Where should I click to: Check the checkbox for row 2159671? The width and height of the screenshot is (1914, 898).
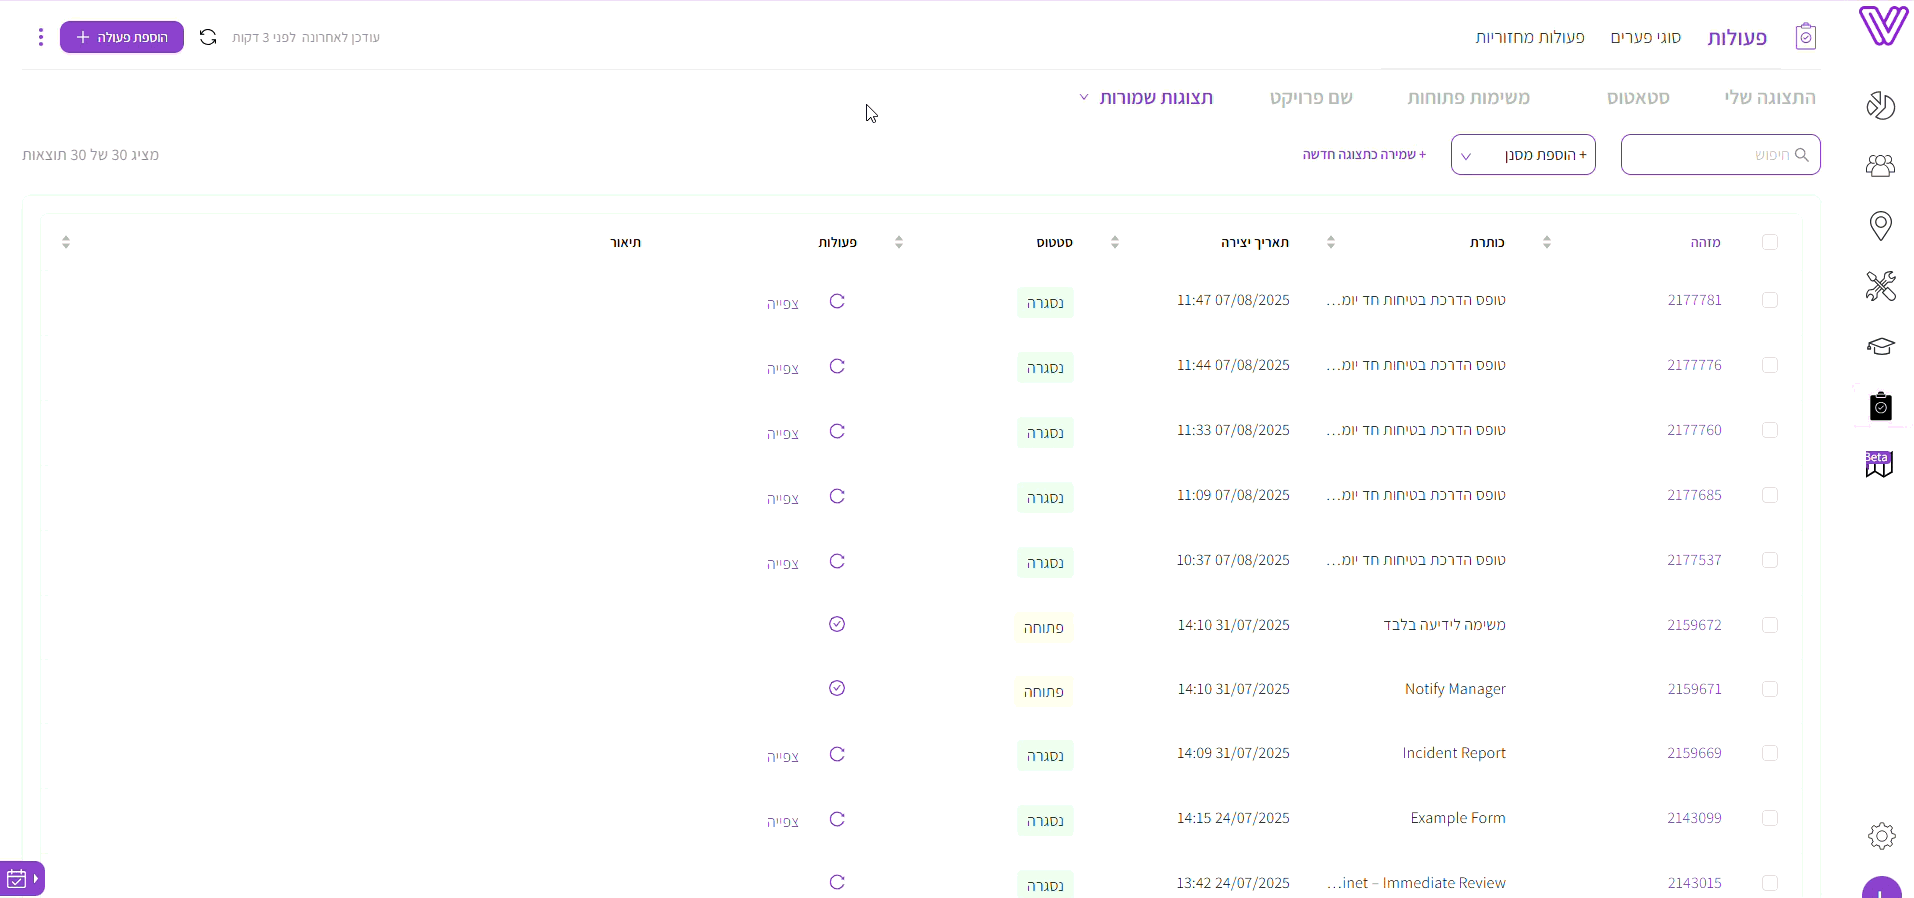click(x=1770, y=689)
